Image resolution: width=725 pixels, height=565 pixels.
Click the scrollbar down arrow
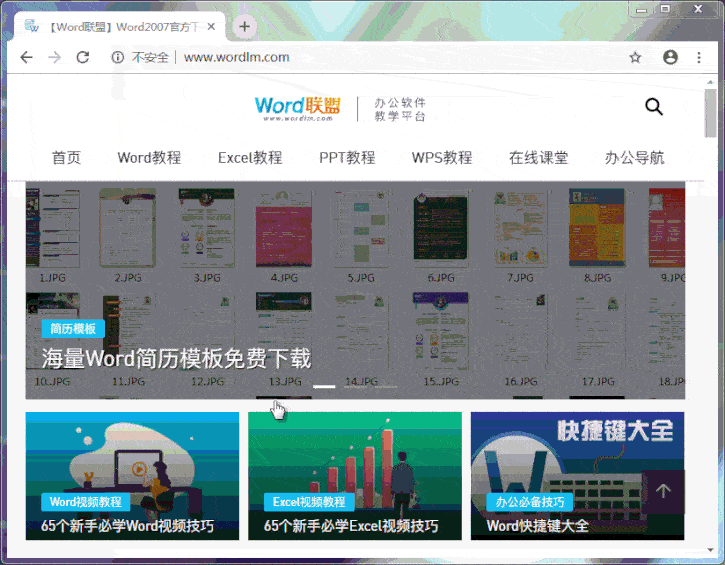coord(710,550)
